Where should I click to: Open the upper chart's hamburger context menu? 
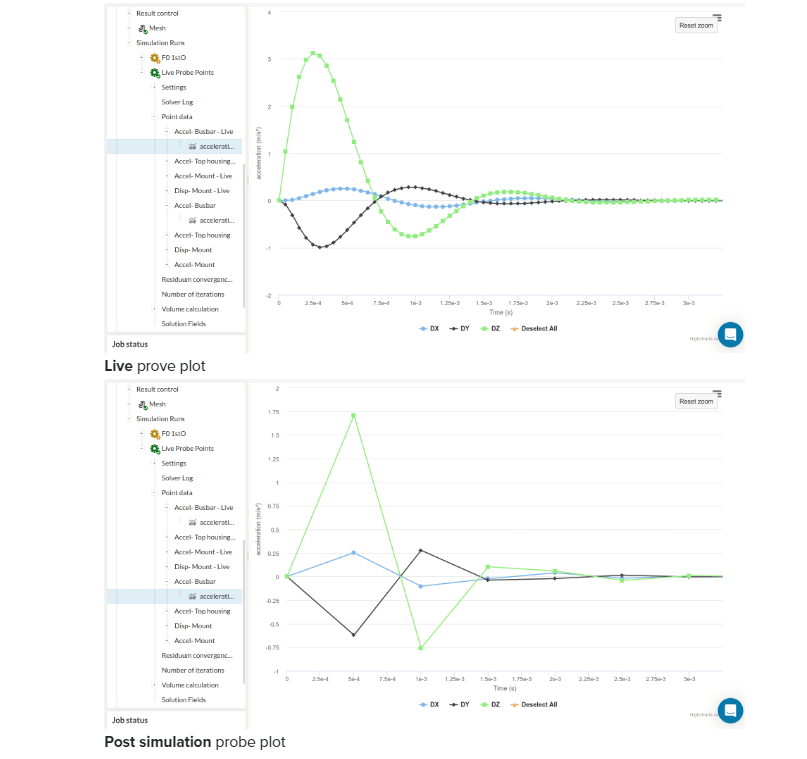pos(717,17)
